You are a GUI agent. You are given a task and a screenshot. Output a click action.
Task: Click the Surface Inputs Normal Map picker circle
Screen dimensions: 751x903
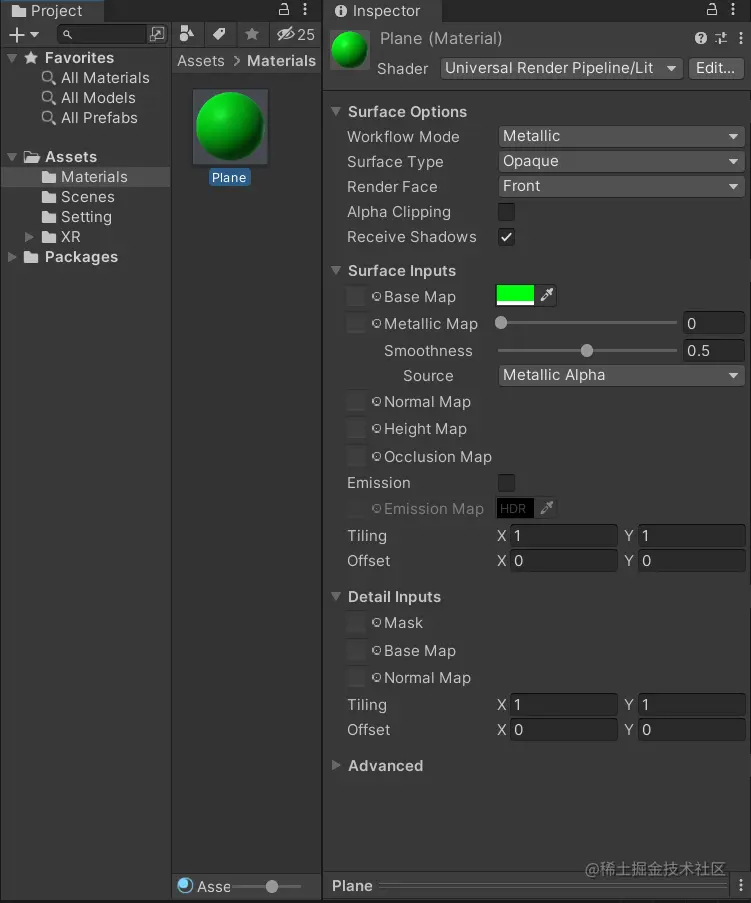click(x=376, y=401)
